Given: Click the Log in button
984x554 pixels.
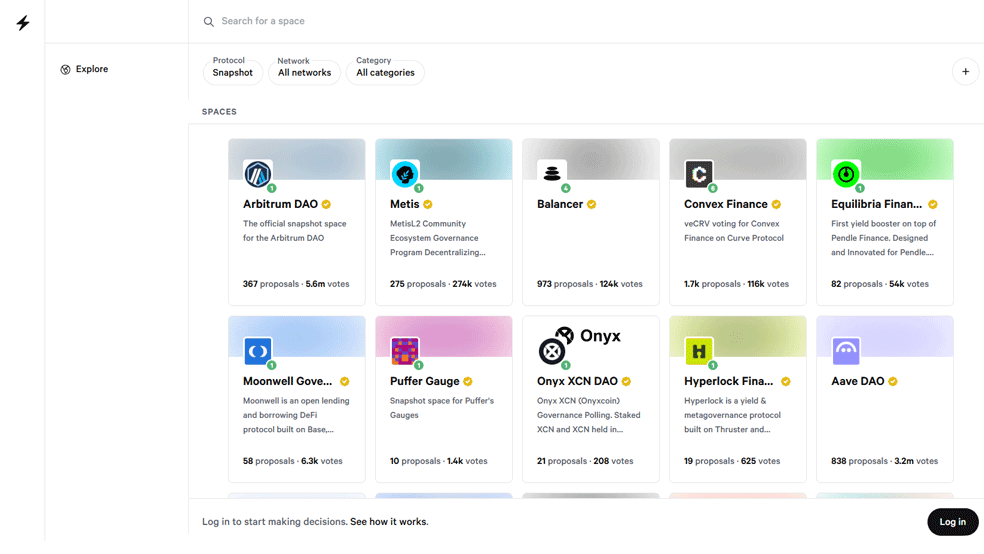Looking at the screenshot, I should 953,522.
